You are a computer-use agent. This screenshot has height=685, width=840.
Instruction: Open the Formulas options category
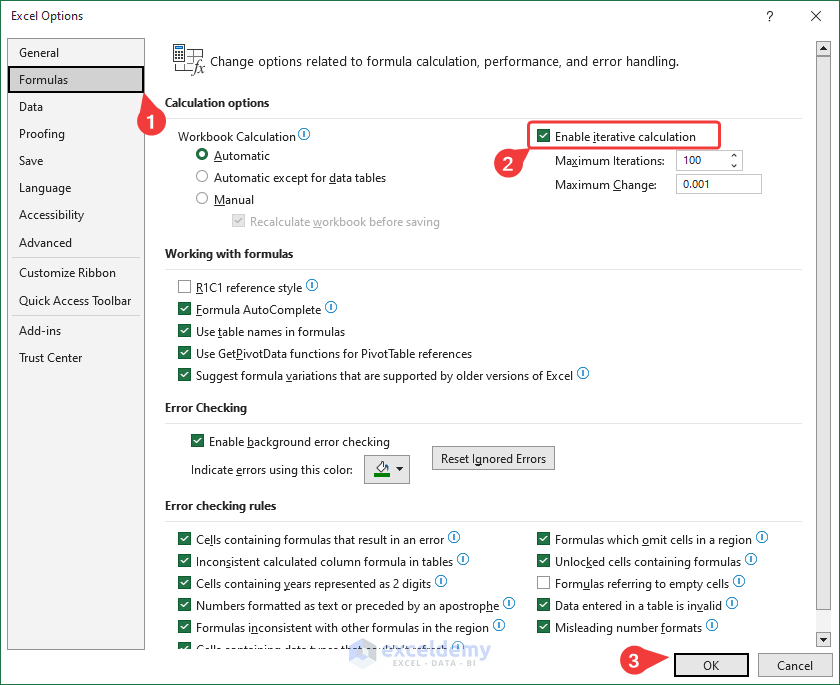pos(76,80)
